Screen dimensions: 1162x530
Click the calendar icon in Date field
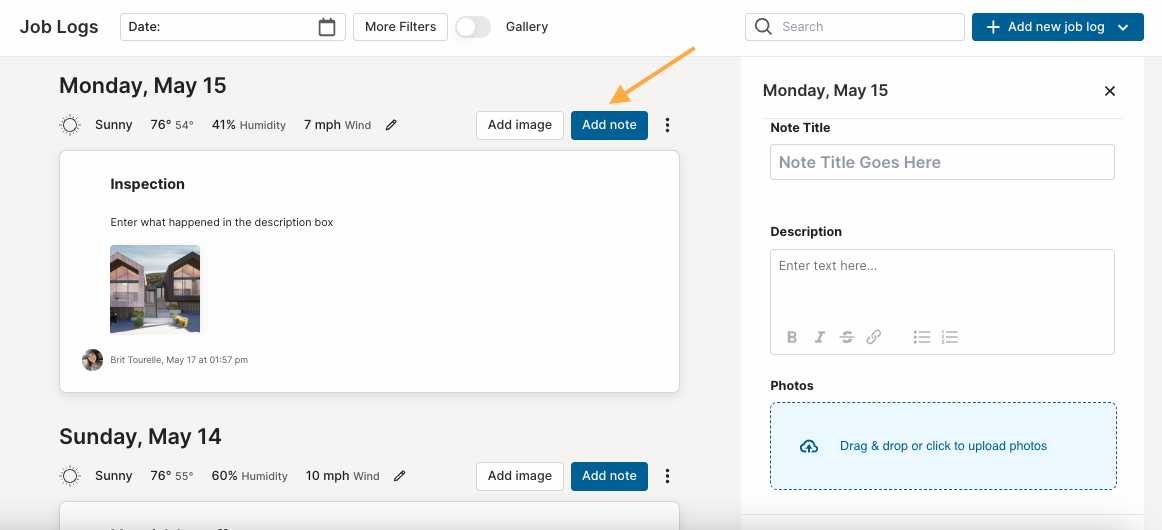click(x=327, y=27)
